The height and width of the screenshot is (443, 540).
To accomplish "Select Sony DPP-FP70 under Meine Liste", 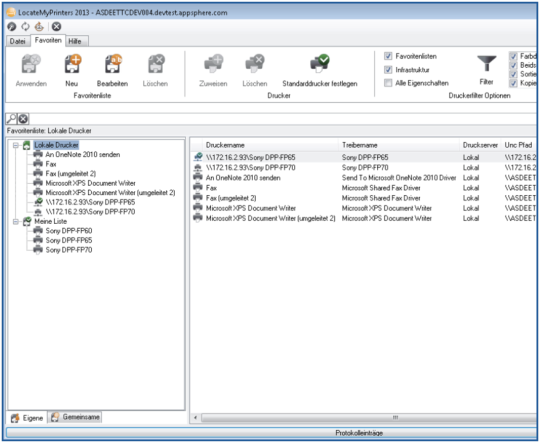I will [x=69, y=250].
